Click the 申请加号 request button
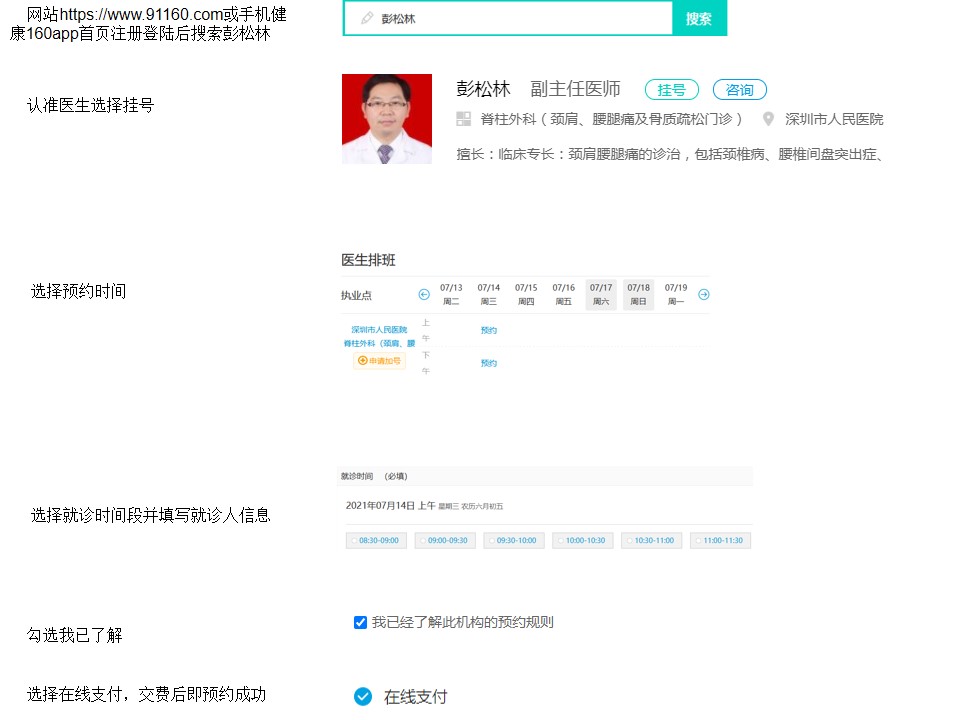960x720 pixels. (x=379, y=361)
